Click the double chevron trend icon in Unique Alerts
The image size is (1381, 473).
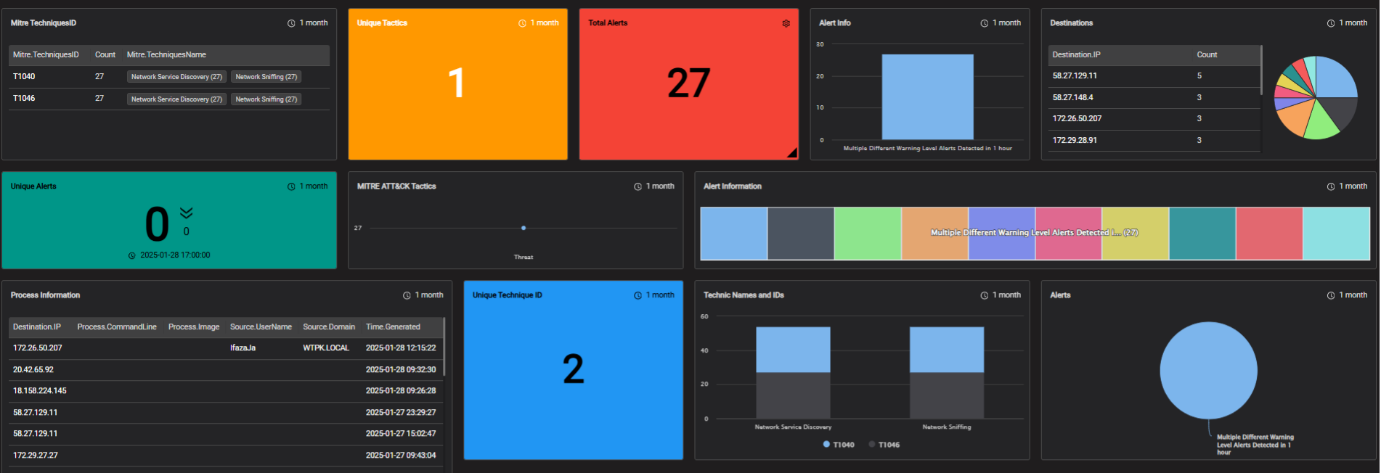[186, 212]
